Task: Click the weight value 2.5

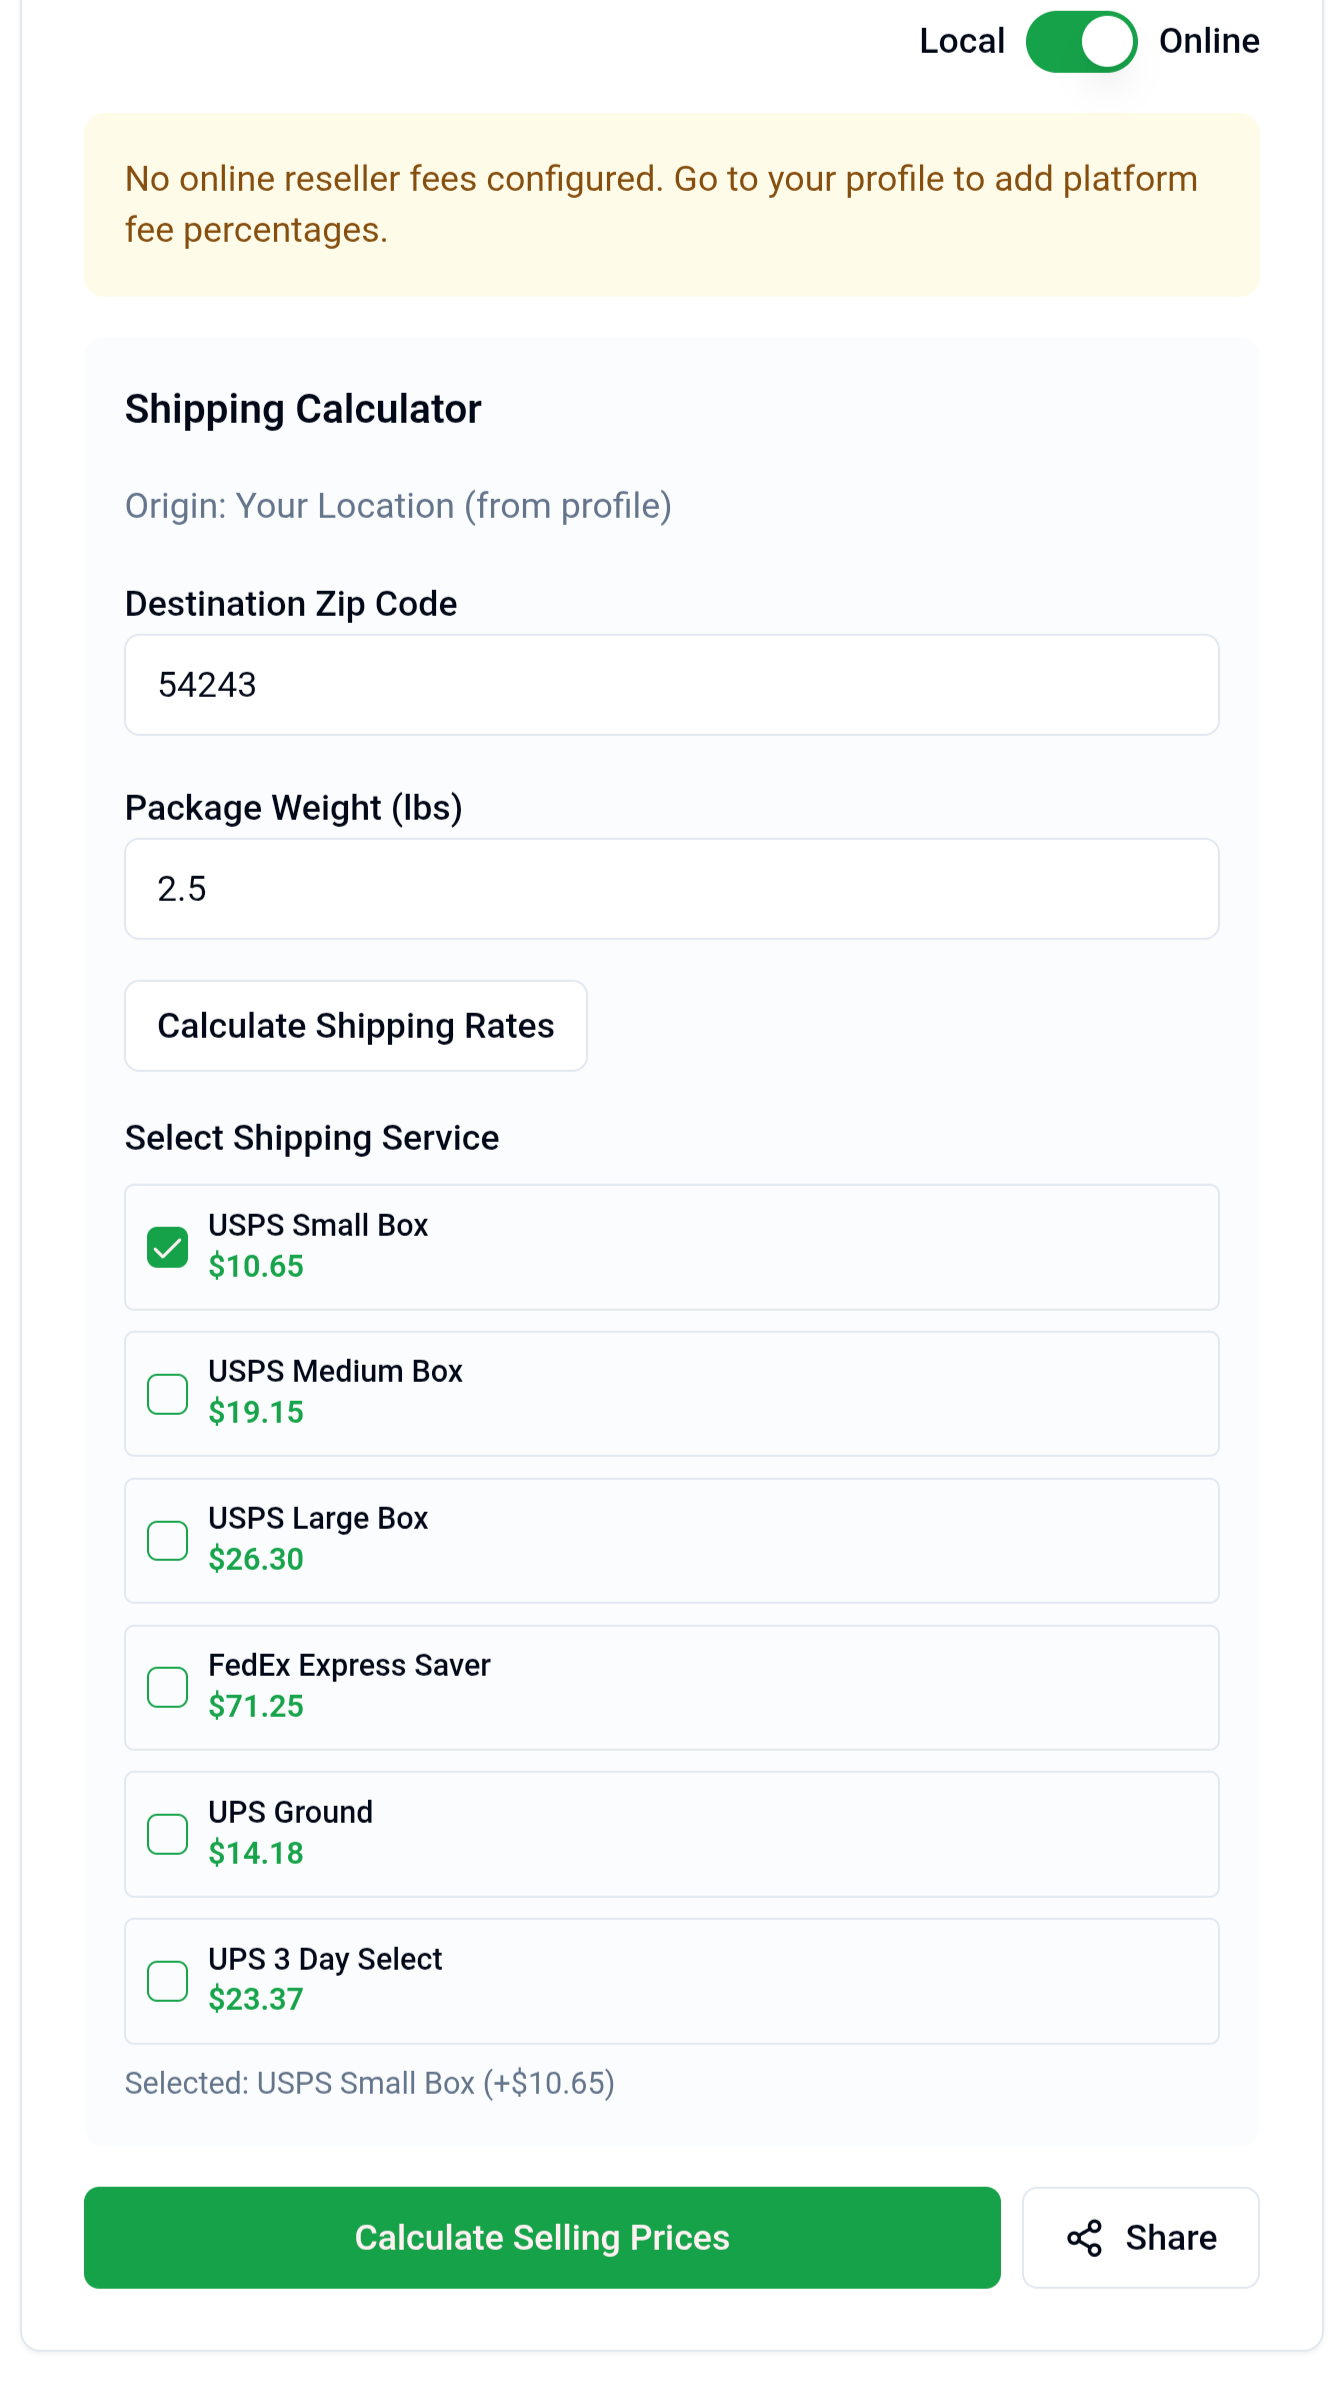Action: (x=183, y=888)
